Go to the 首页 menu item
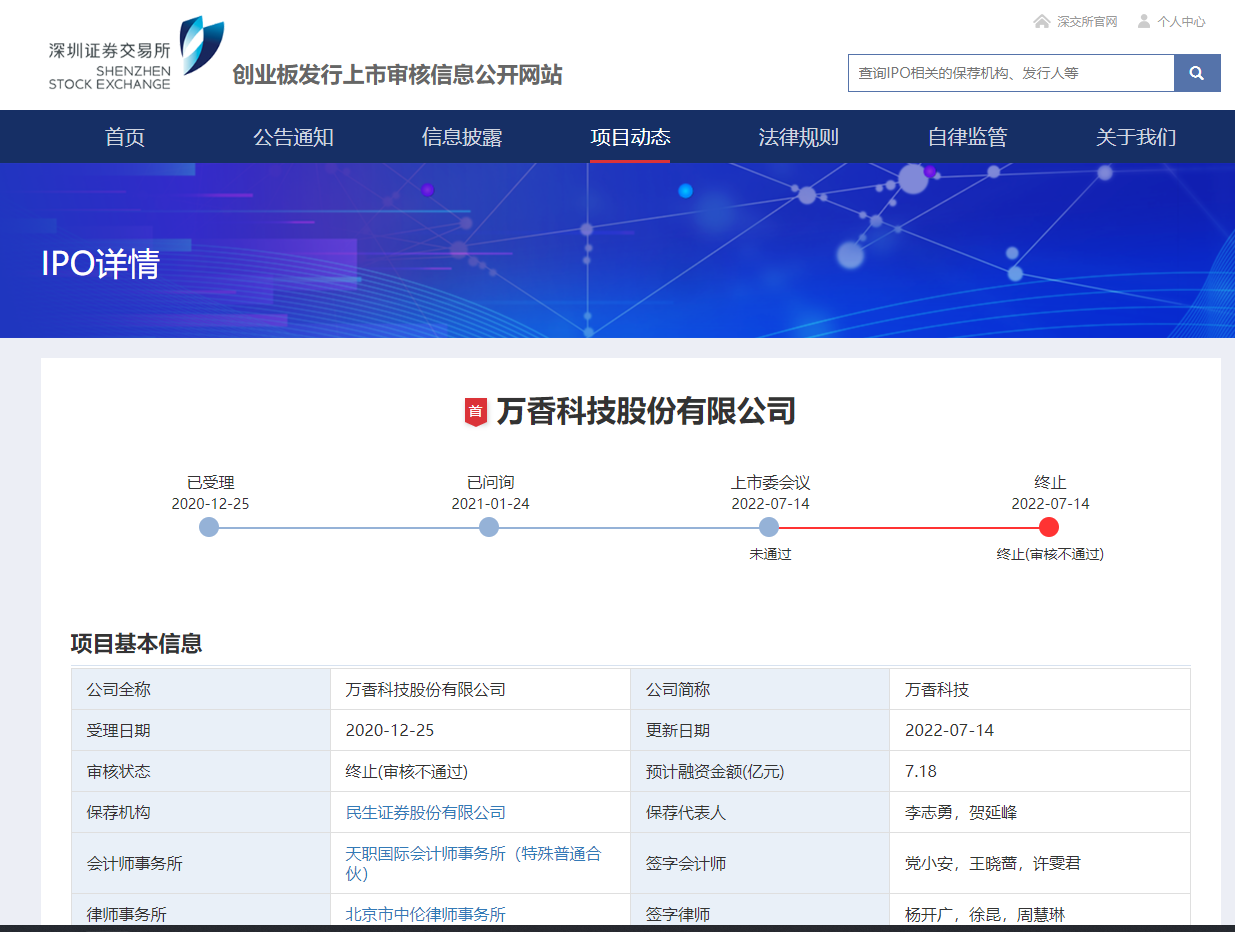Screen dimensions: 1235x932 tap(125, 137)
